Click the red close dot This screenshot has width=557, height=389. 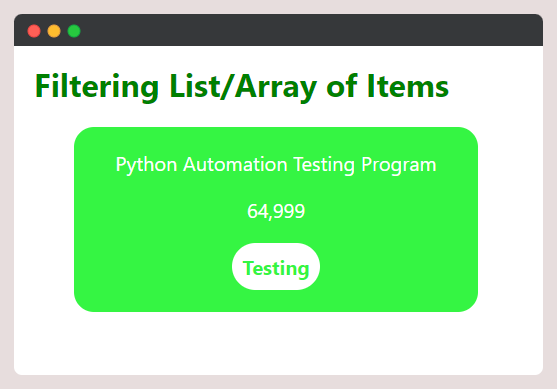pyautogui.click(x=34, y=31)
